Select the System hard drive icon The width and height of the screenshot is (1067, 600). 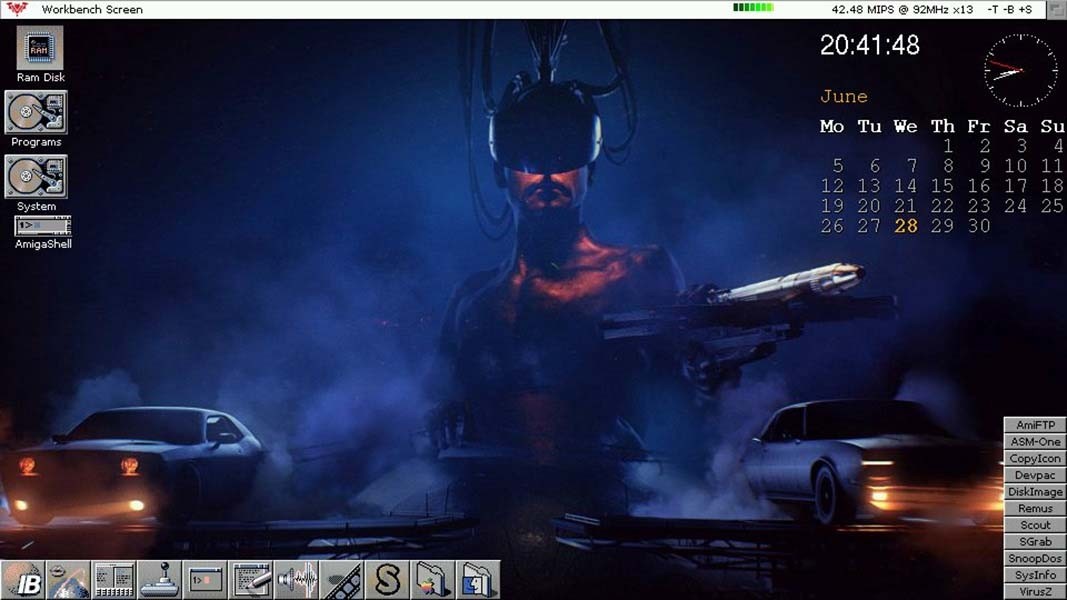tap(36, 176)
